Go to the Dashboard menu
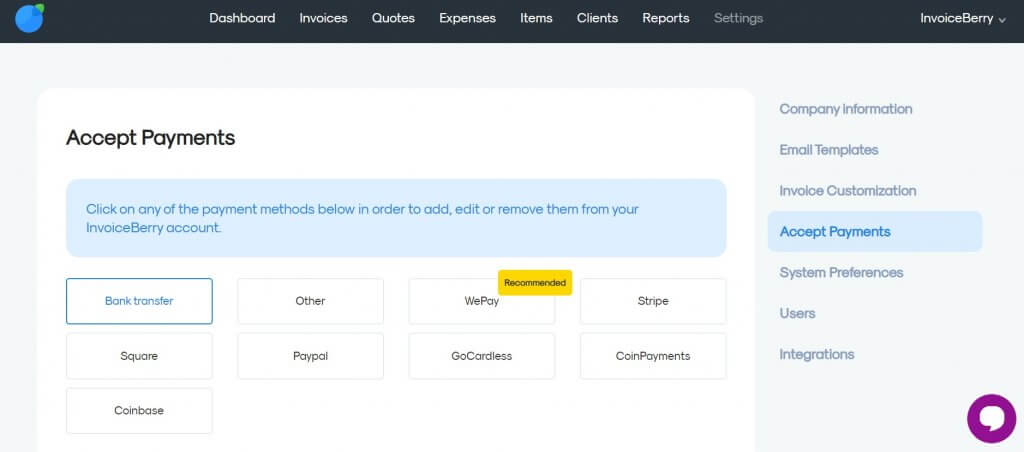Viewport: 1024px width, 452px height. (x=242, y=18)
